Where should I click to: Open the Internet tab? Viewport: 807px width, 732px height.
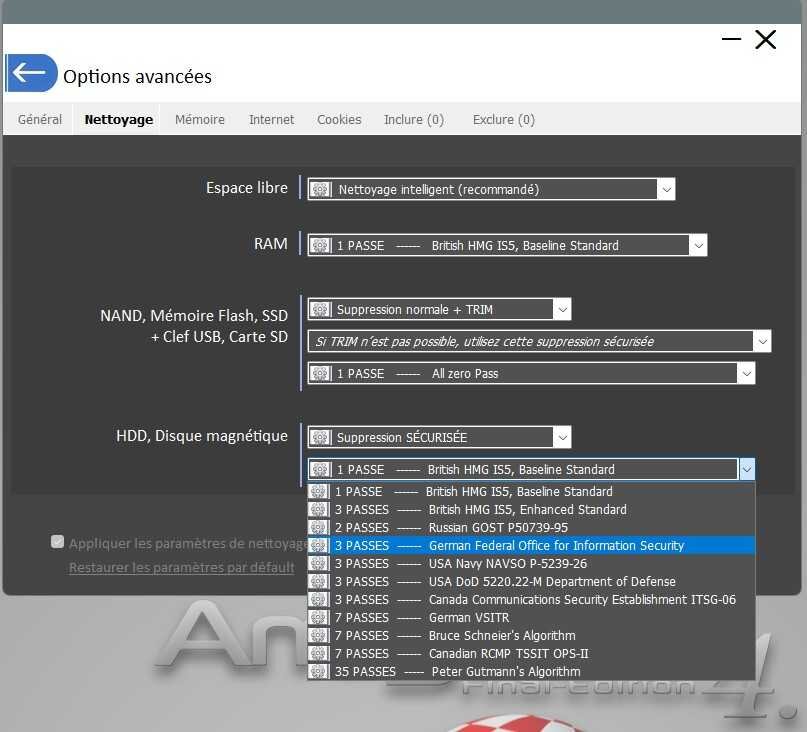[x=271, y=119]
